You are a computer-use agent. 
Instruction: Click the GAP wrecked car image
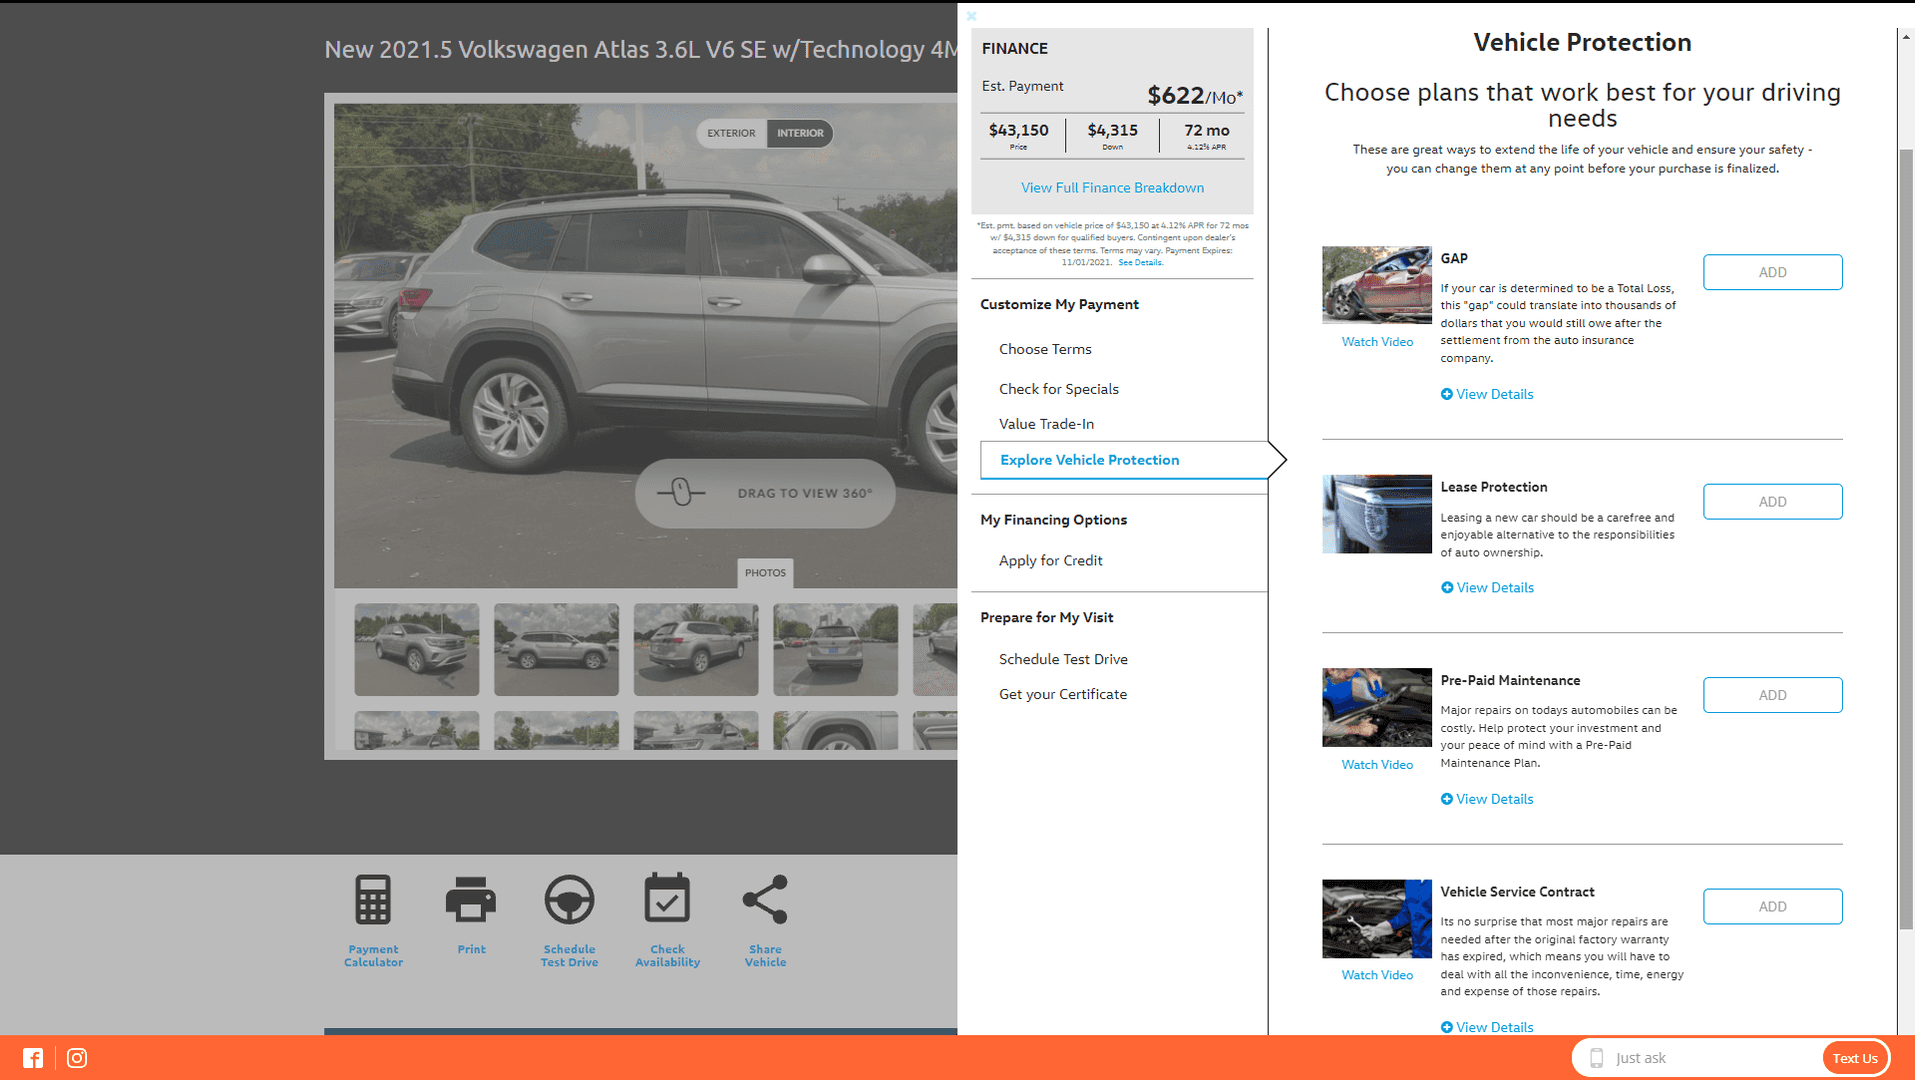click(1377, 285)
